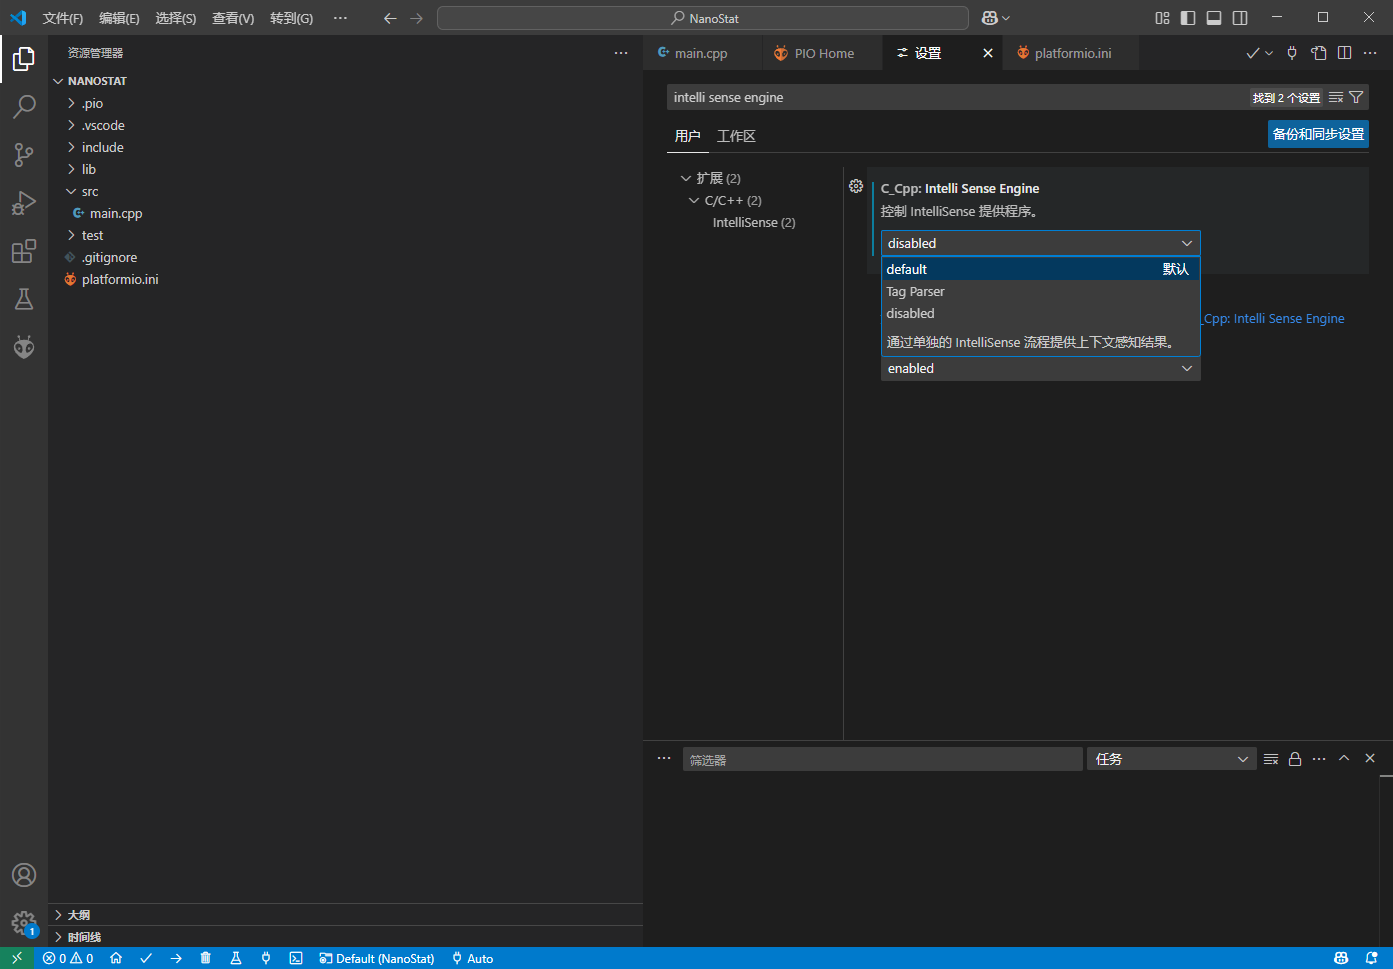1393x969 pixels.
Task: Open the 文件(F) menu
Action: (63, 18)
